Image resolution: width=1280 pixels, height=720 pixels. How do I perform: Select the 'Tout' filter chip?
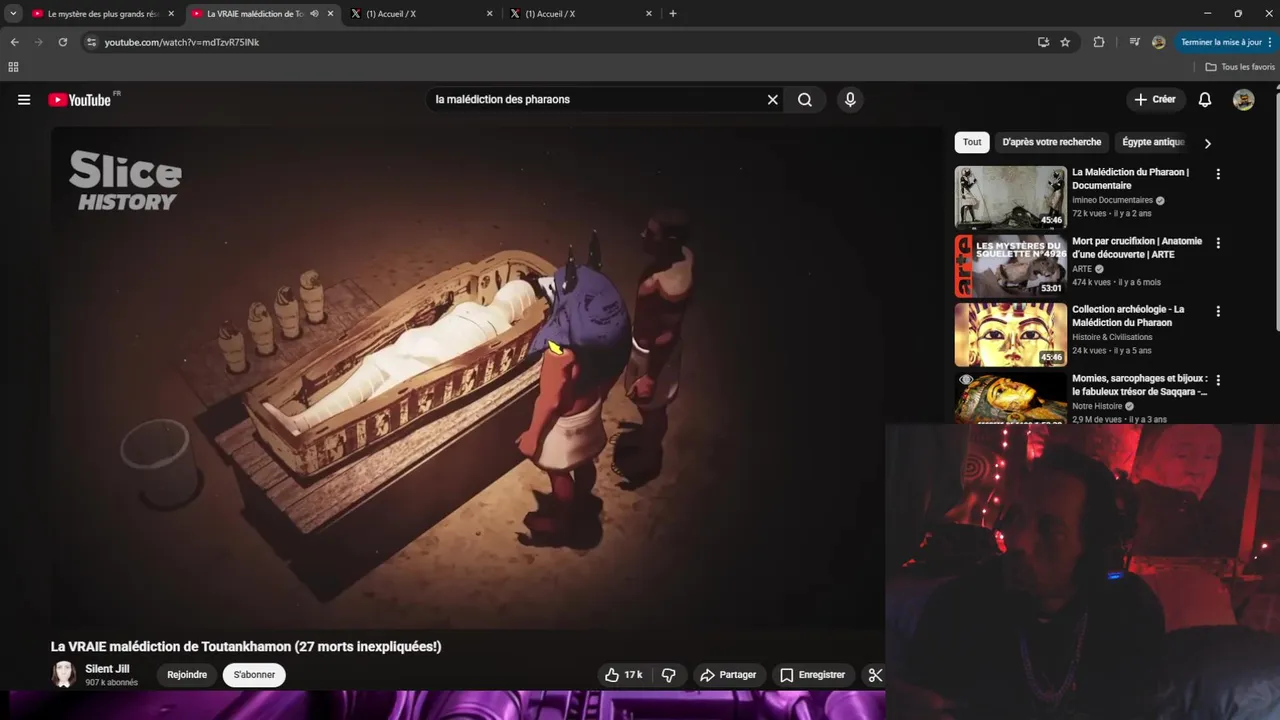[972, 142]
